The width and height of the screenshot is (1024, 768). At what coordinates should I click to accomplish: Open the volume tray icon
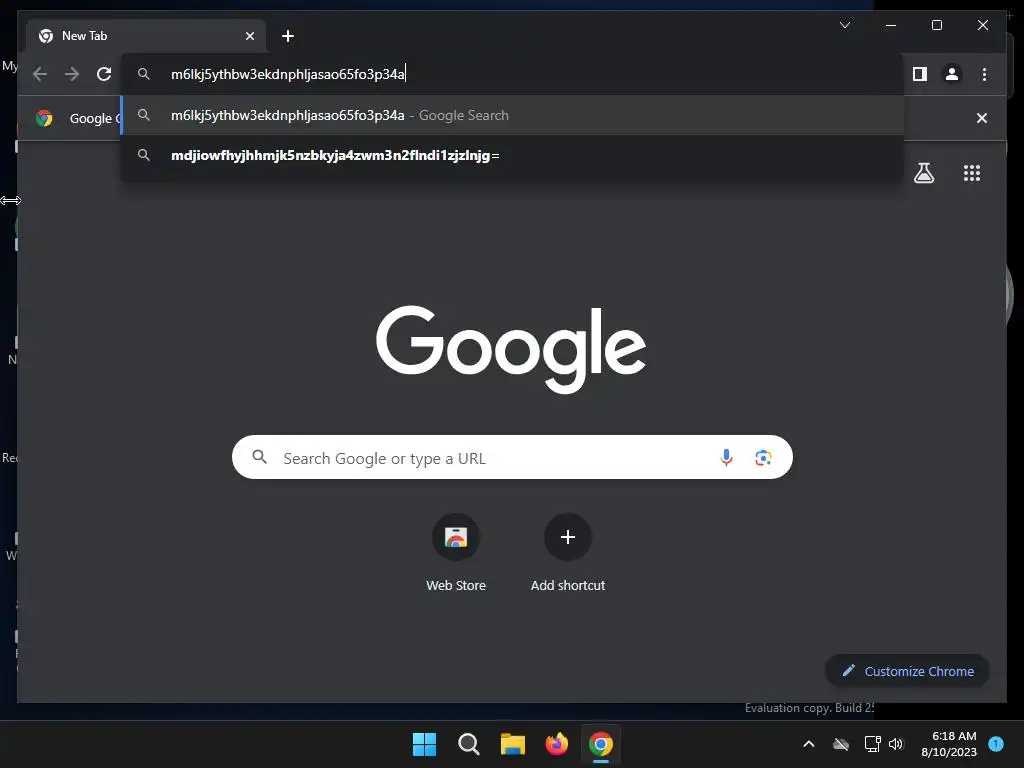896,744
